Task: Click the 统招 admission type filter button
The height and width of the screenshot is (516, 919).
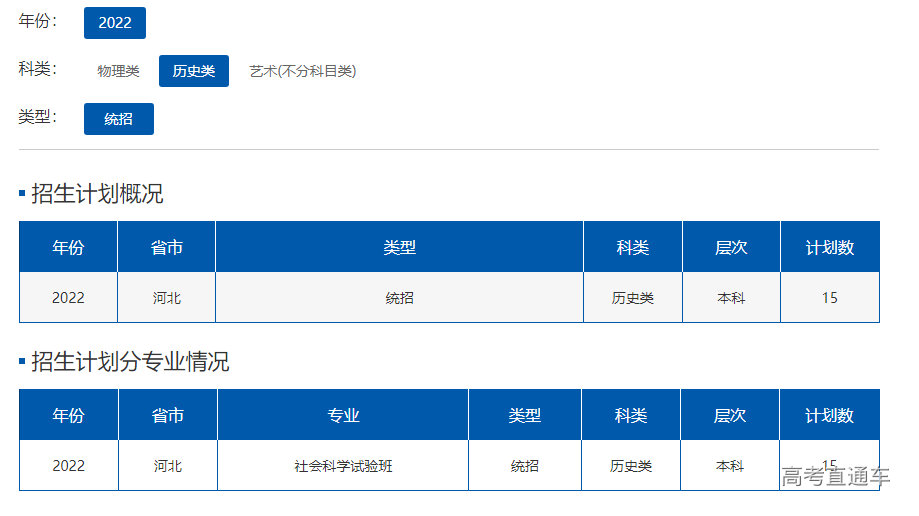Action: tap(119, 119)
